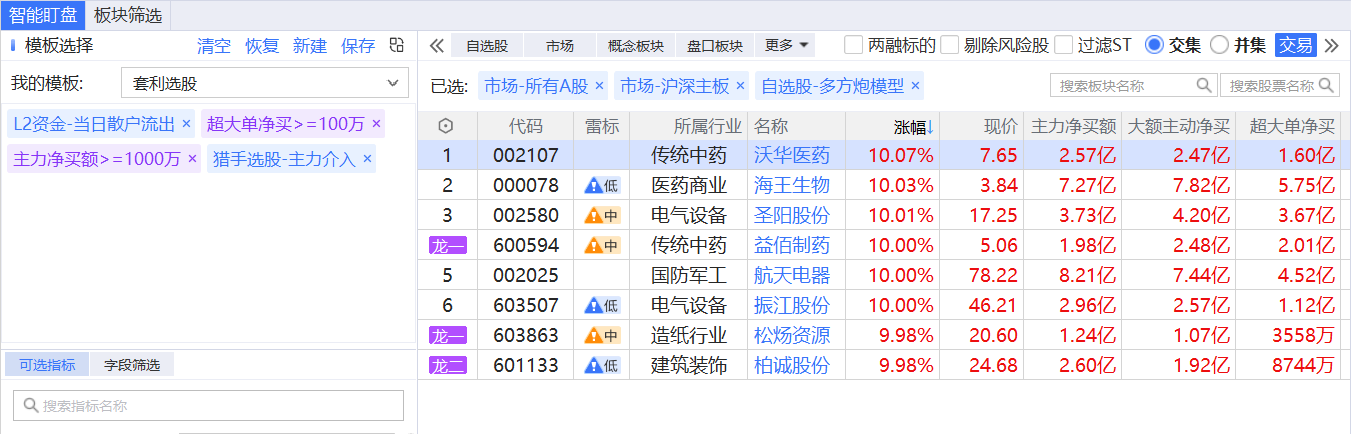Click the template layout icon beside 保存
Image resolution: width=1351 pixels, height=434 pixels.
[397, 45]
